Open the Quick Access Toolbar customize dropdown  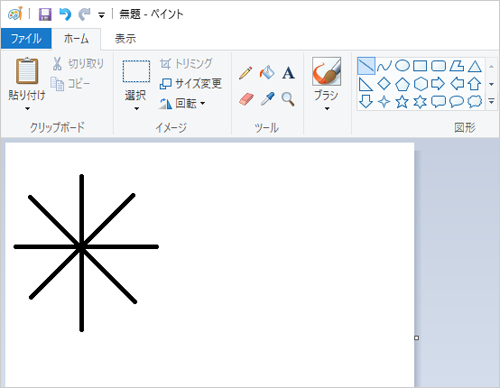tap(101, 15)
